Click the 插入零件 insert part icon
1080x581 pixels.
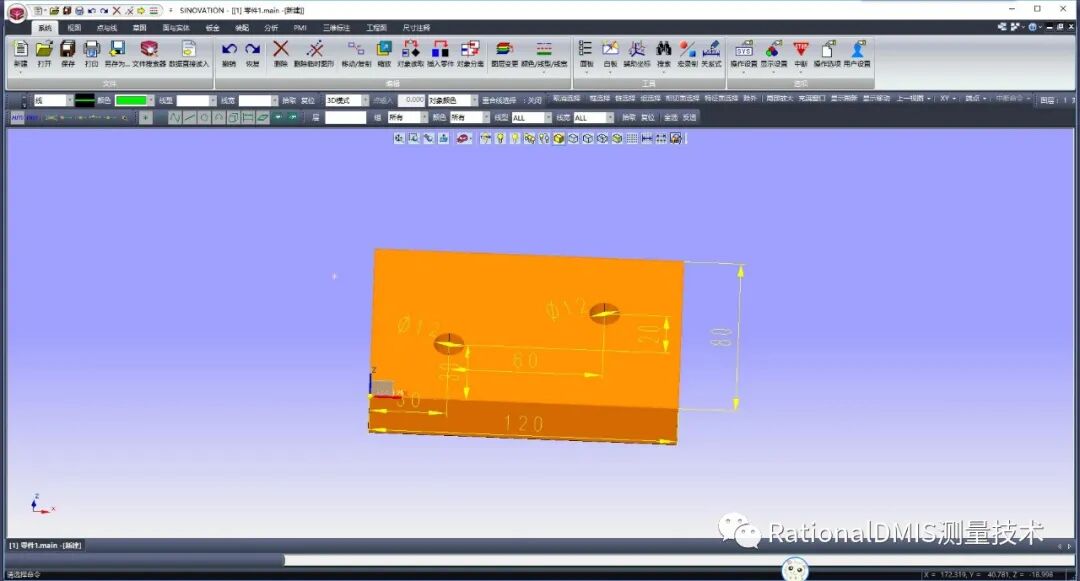(x=442, y=50)
